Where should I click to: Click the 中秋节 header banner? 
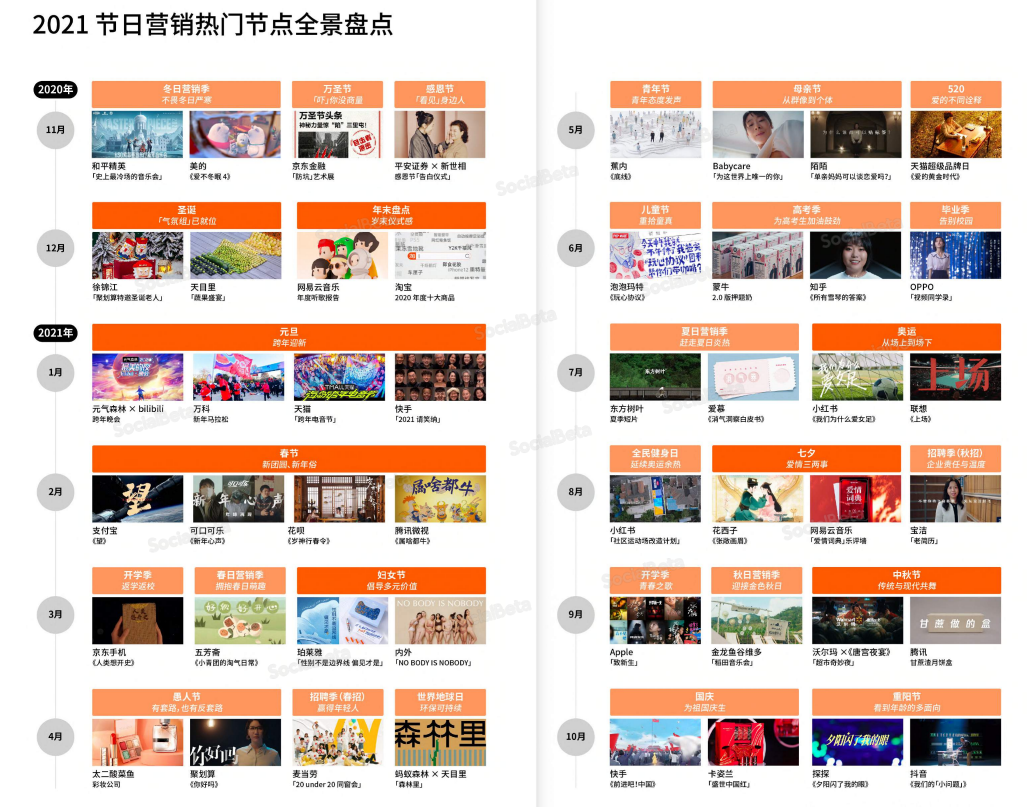906,580
